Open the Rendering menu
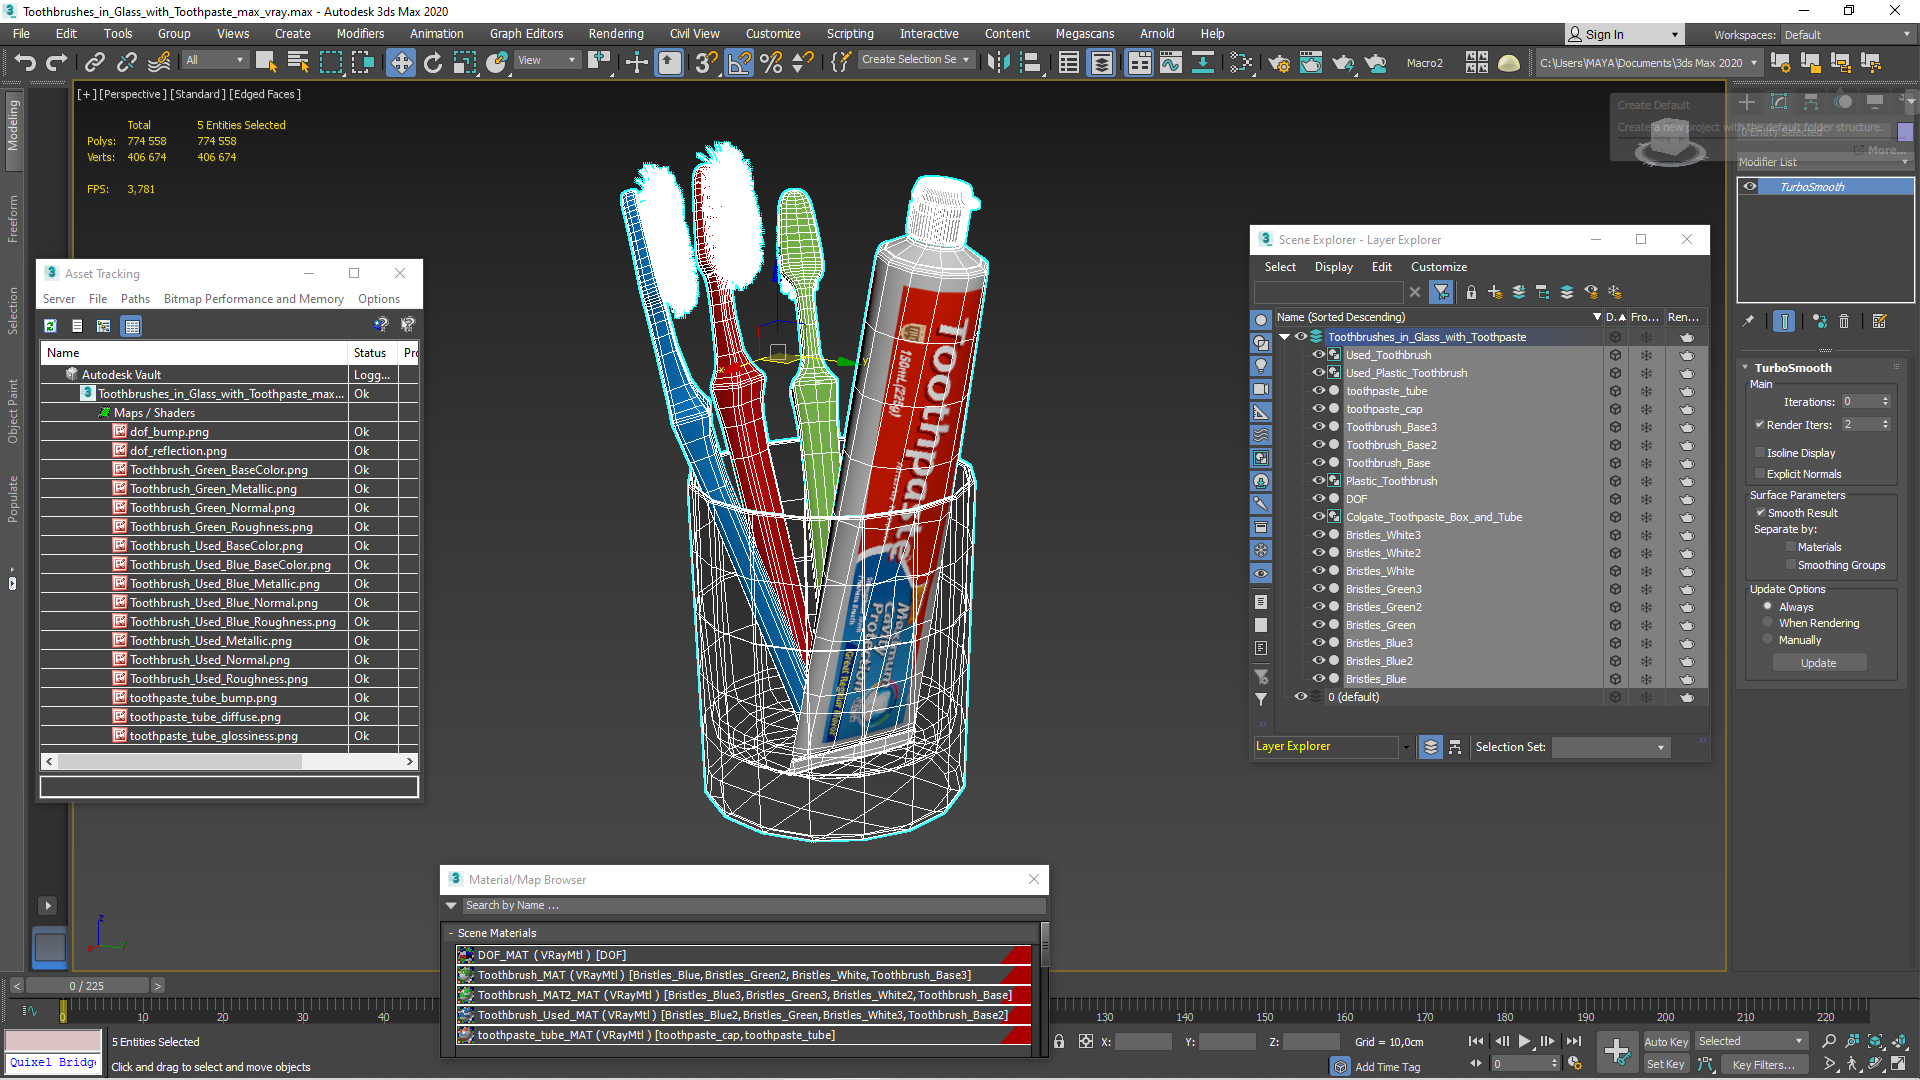The width and height of the screenshot is (1920, 1080). [616, 34]
